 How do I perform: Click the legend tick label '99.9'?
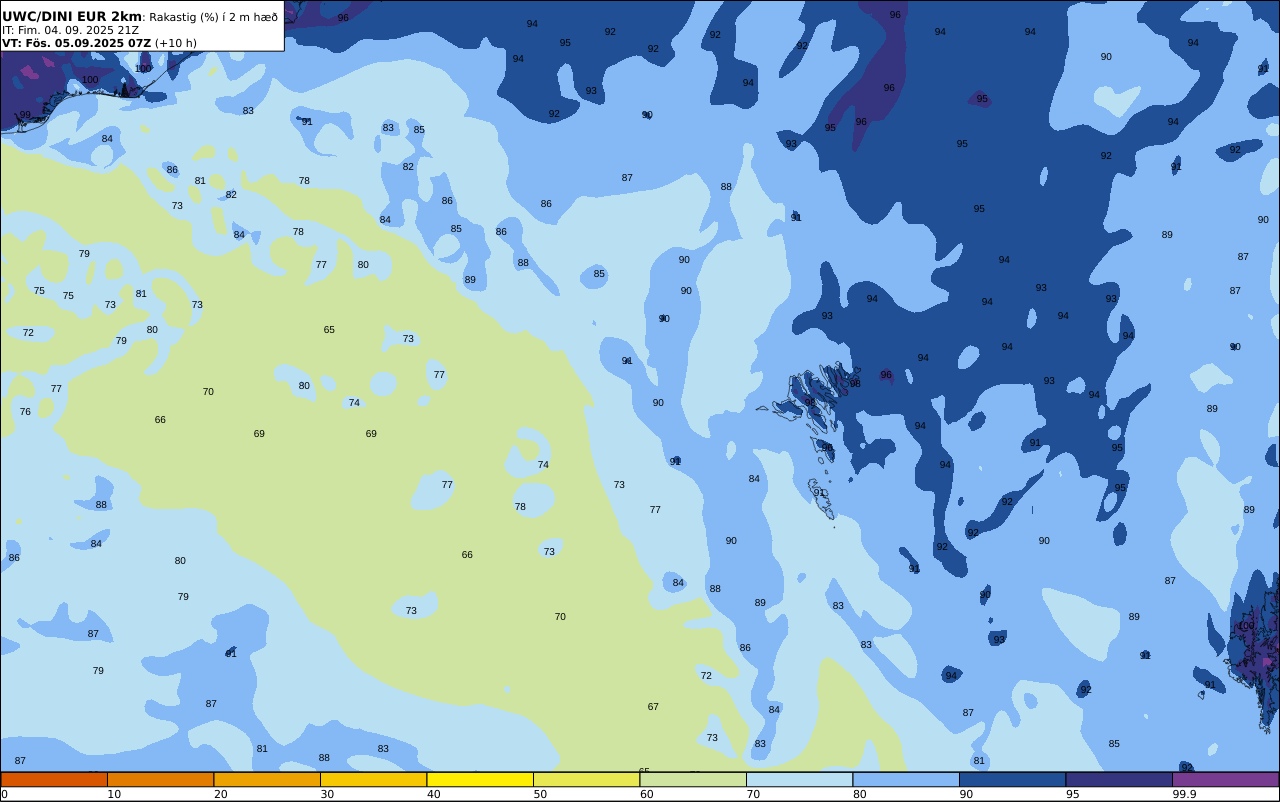(x=1184, y=794)
